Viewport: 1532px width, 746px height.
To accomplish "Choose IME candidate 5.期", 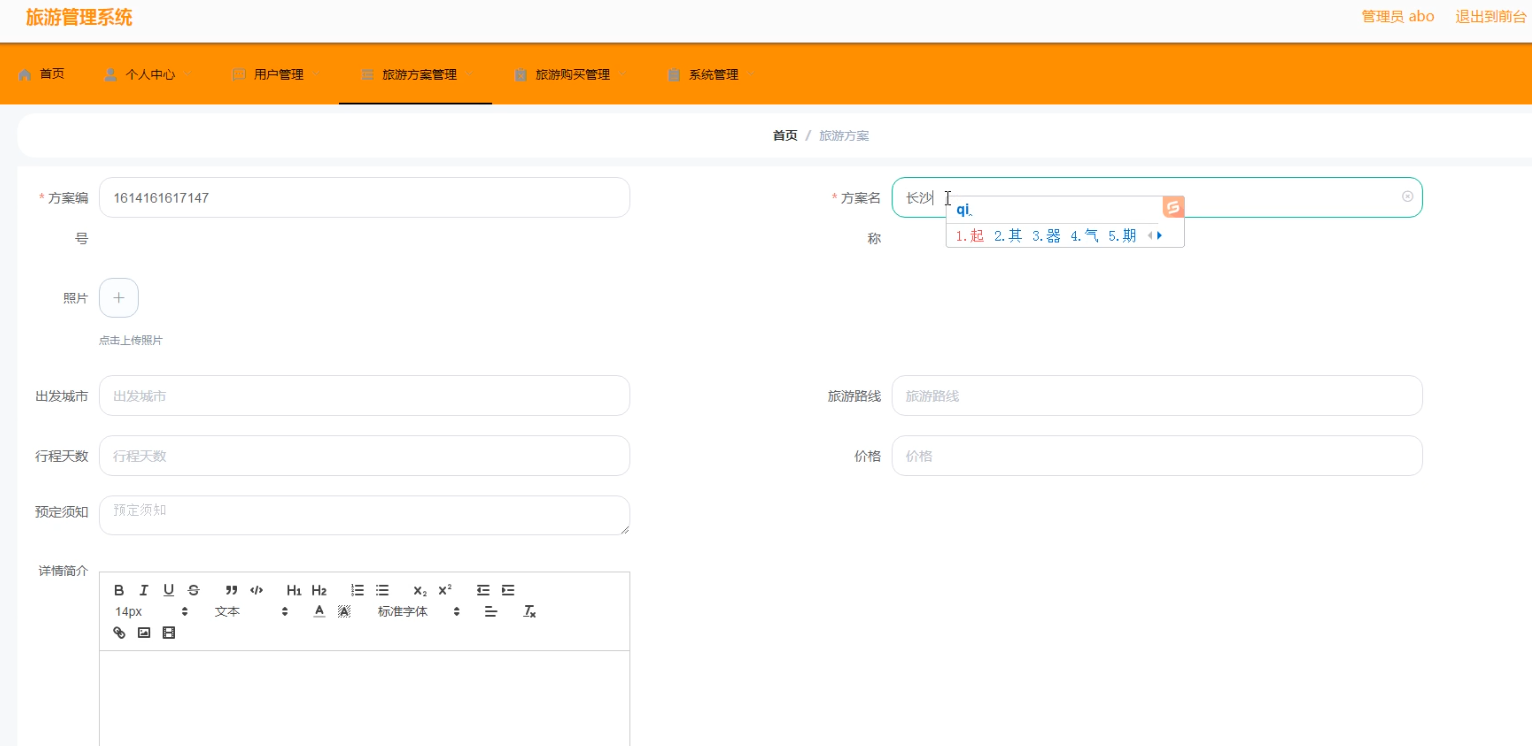I will click(x=1122, y=236).
